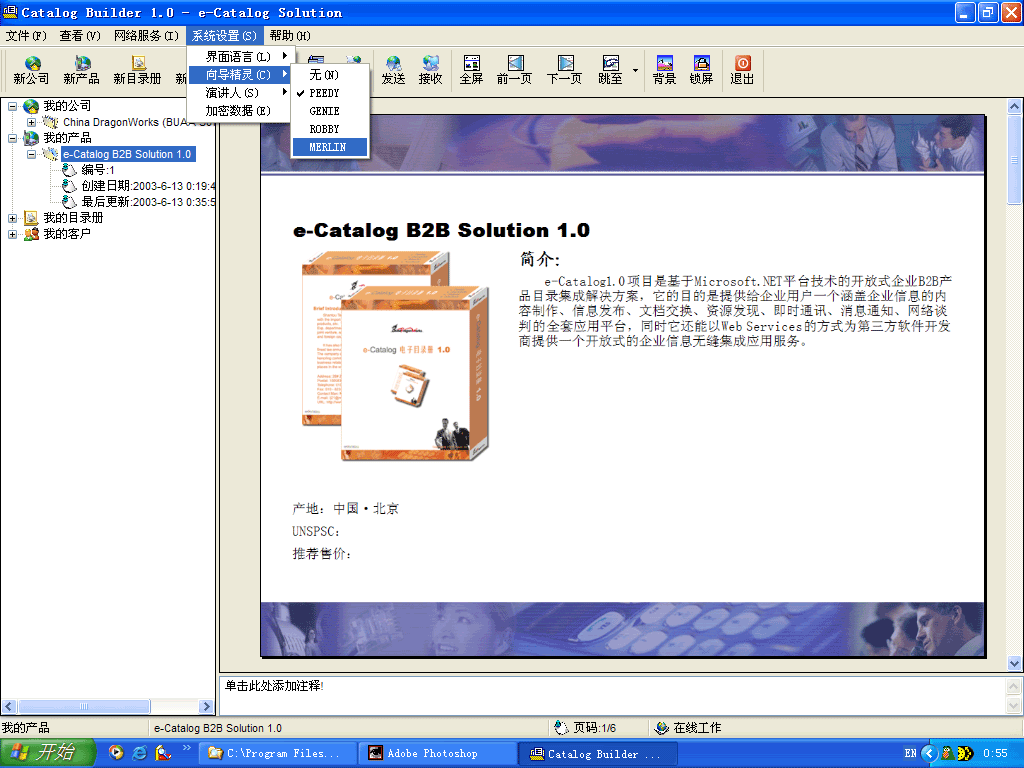Open the 演讲人(S) submenu
Viewport: 1024px width, 768px height.
pyautogui.click(x=239, y=93)
